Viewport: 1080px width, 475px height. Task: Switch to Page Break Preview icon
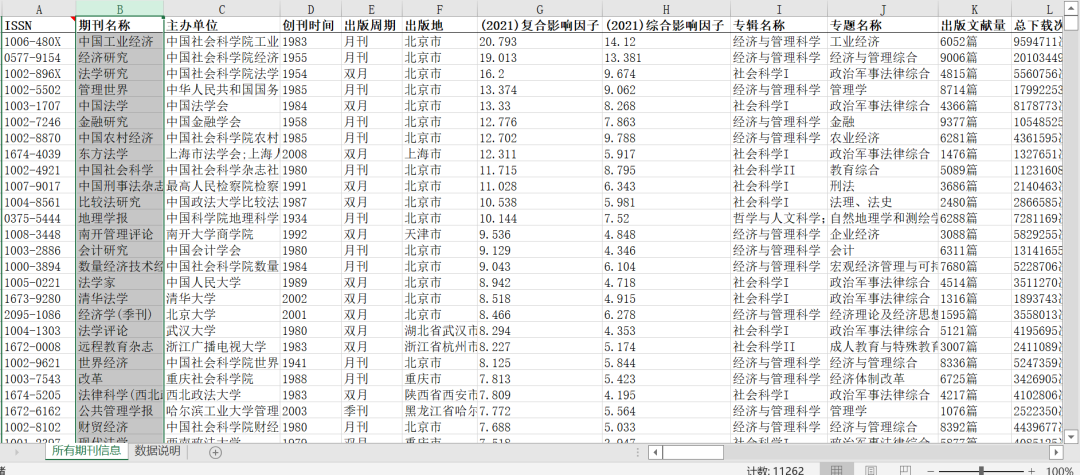(x=905, y=471)
